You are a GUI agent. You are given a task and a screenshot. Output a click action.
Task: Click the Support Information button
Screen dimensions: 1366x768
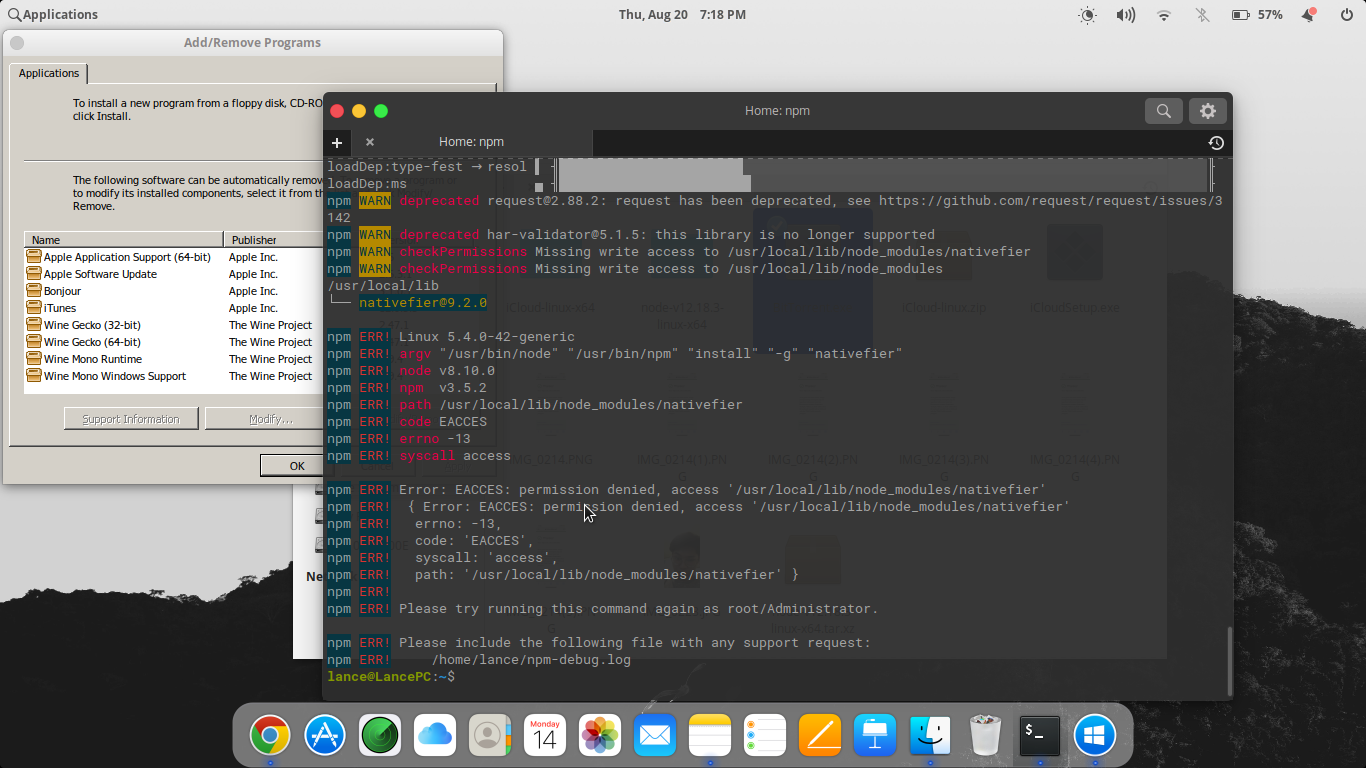[x=131, y=419]
